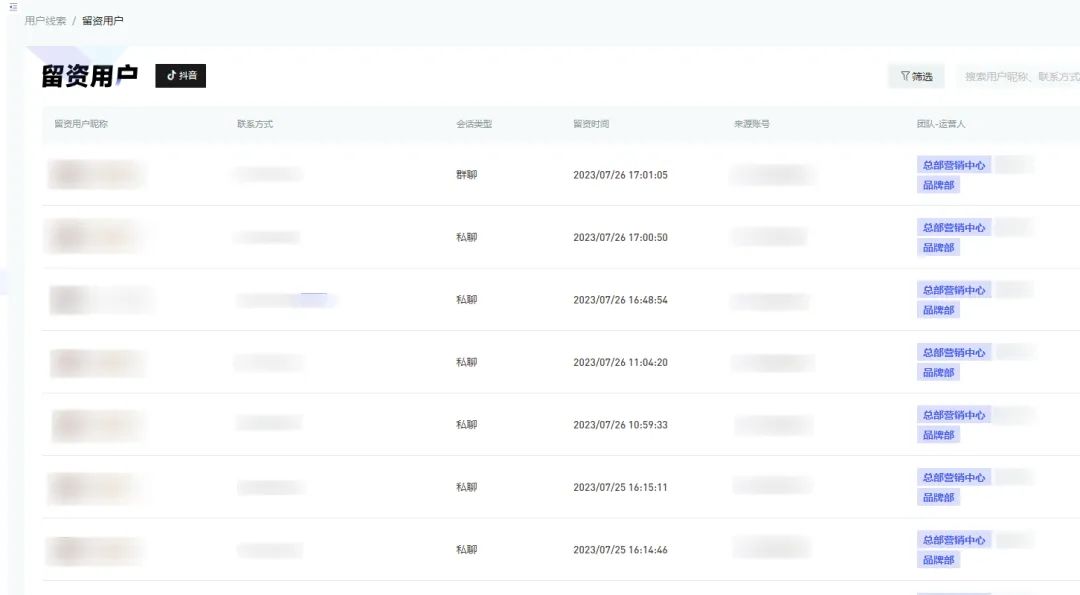The height and width of the screenshot is (595, 1080).
Task: Select 品牌部 tag in 16:48:54 row
Action: click(938, 311)
